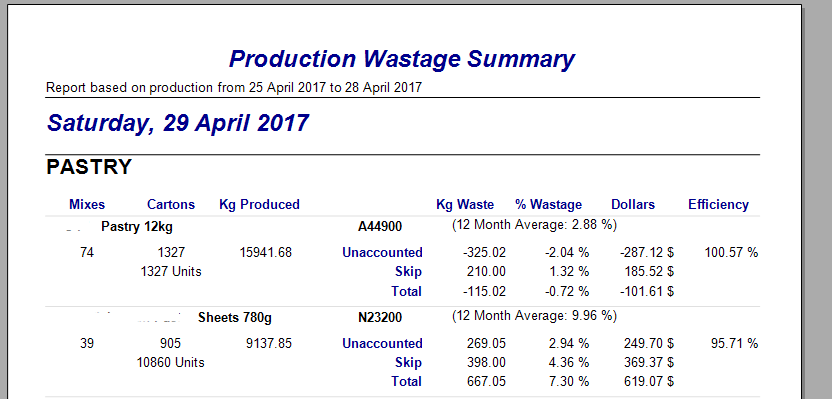Click the report date range line
The height and width of the screenshot is (399, 832).
click(234, 88)
